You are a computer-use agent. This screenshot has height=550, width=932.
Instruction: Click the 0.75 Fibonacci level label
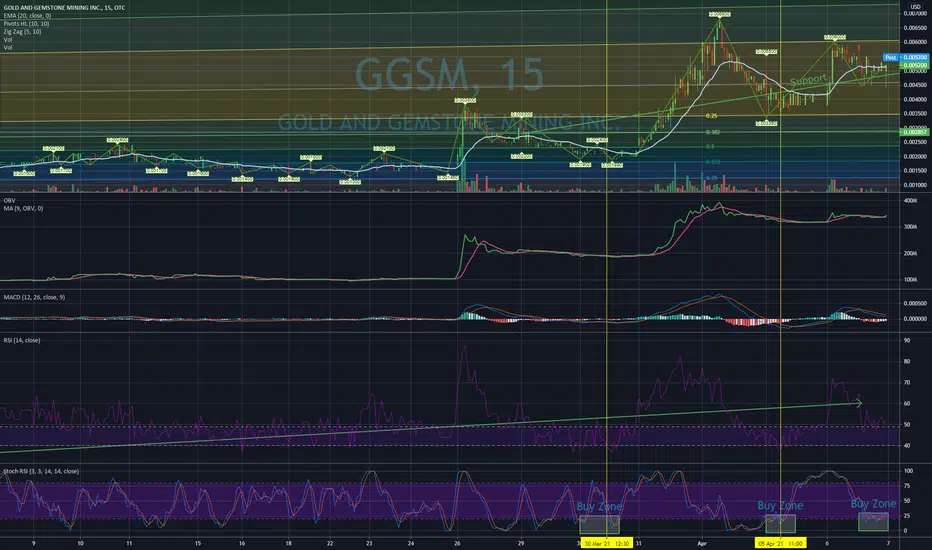point(711,178)
